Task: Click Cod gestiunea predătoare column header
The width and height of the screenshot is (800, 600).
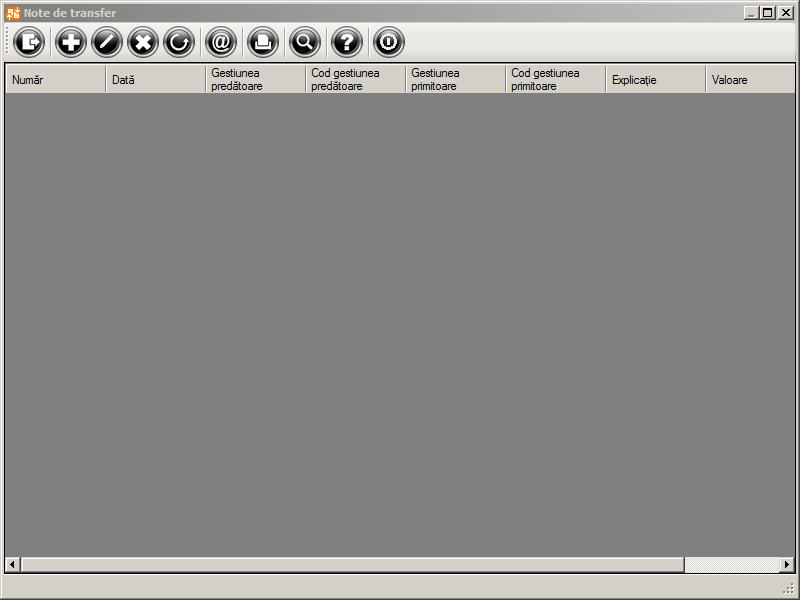Action: click(356, 80)
